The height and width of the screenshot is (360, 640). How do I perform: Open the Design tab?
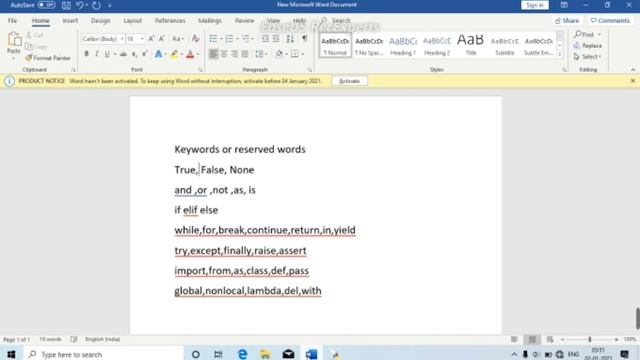pos(100,20)
